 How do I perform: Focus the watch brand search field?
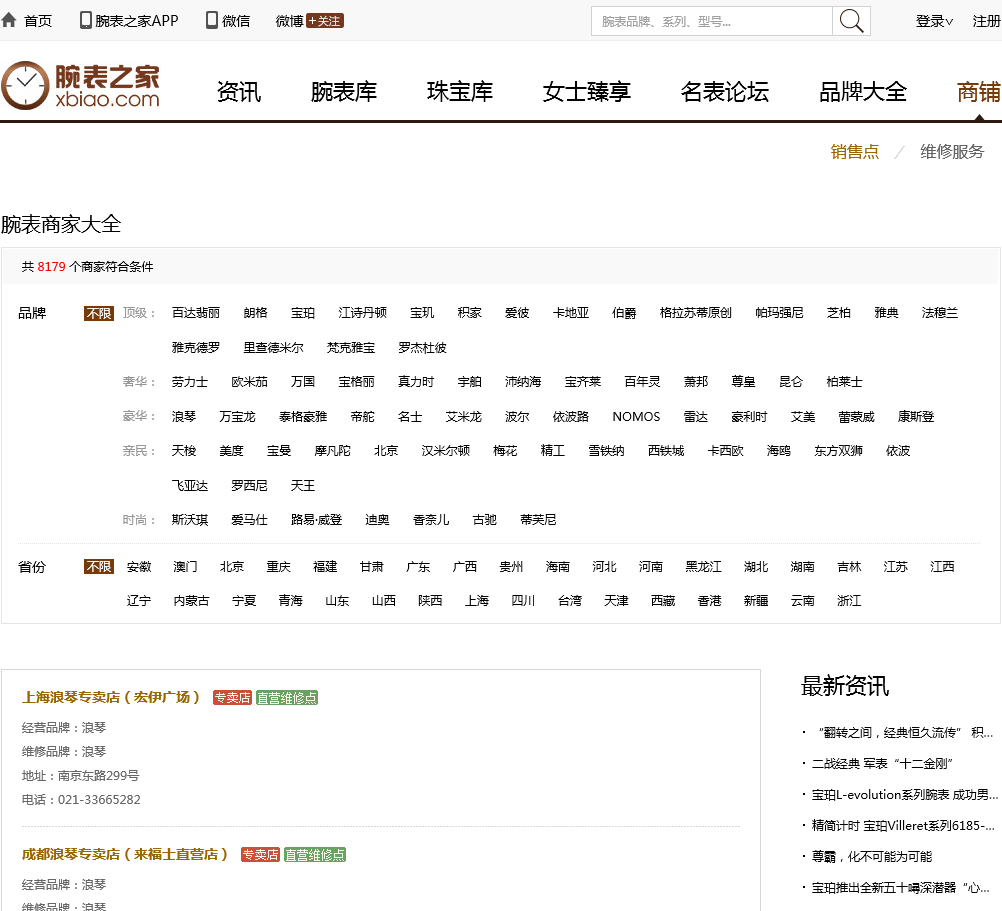[712, 21]
